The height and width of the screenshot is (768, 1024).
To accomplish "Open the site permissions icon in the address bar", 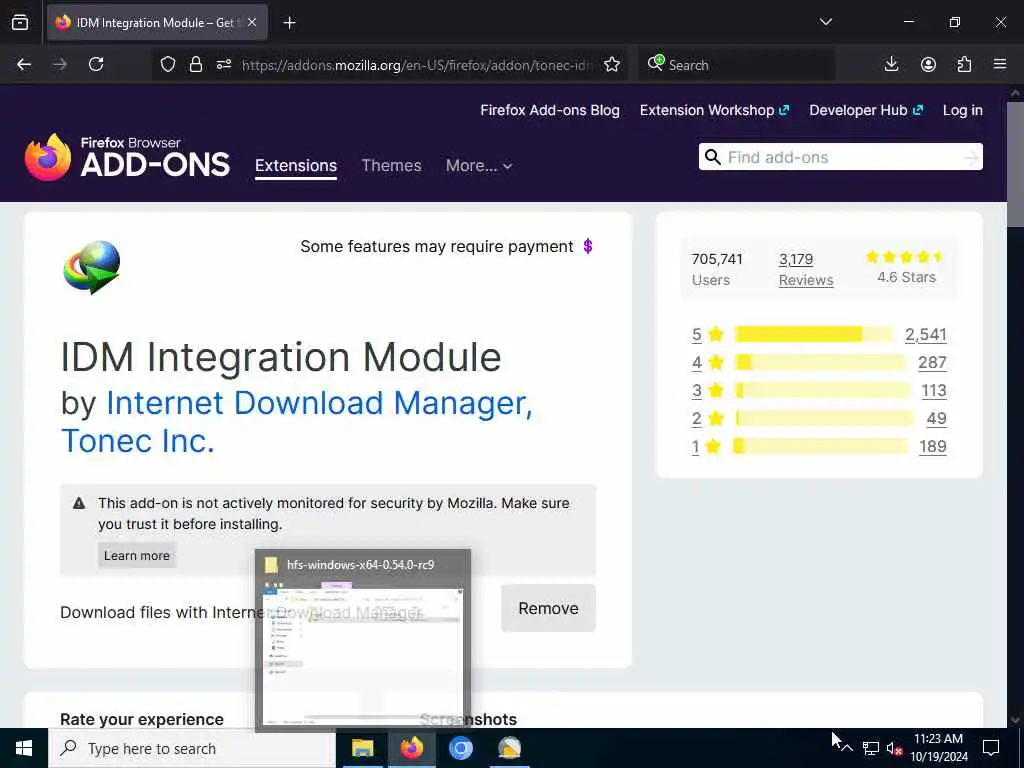I will pos(224,65).
